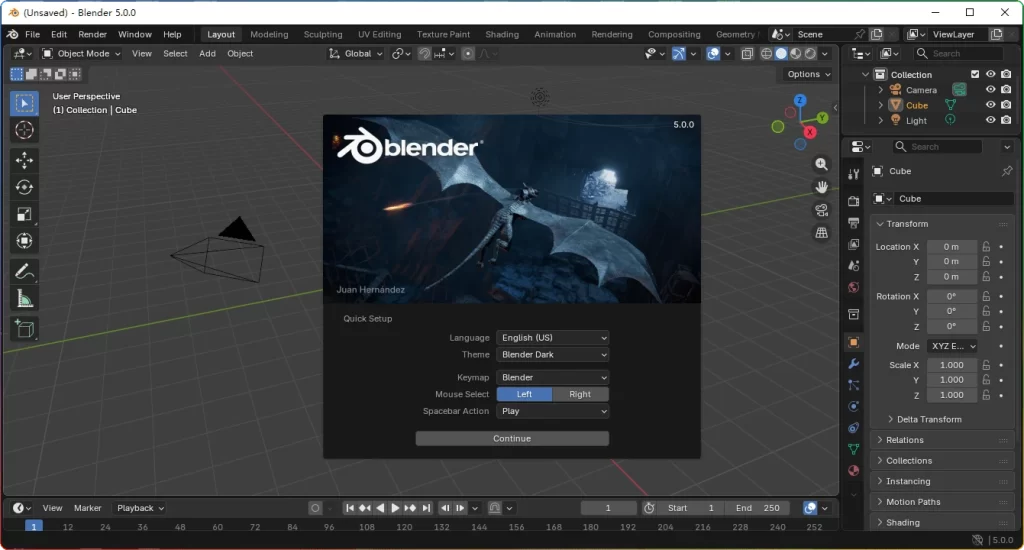This screenshot has height=550, width=1024.
Task: Choose the Annotate pencil tool
Action: coord(24,271)
